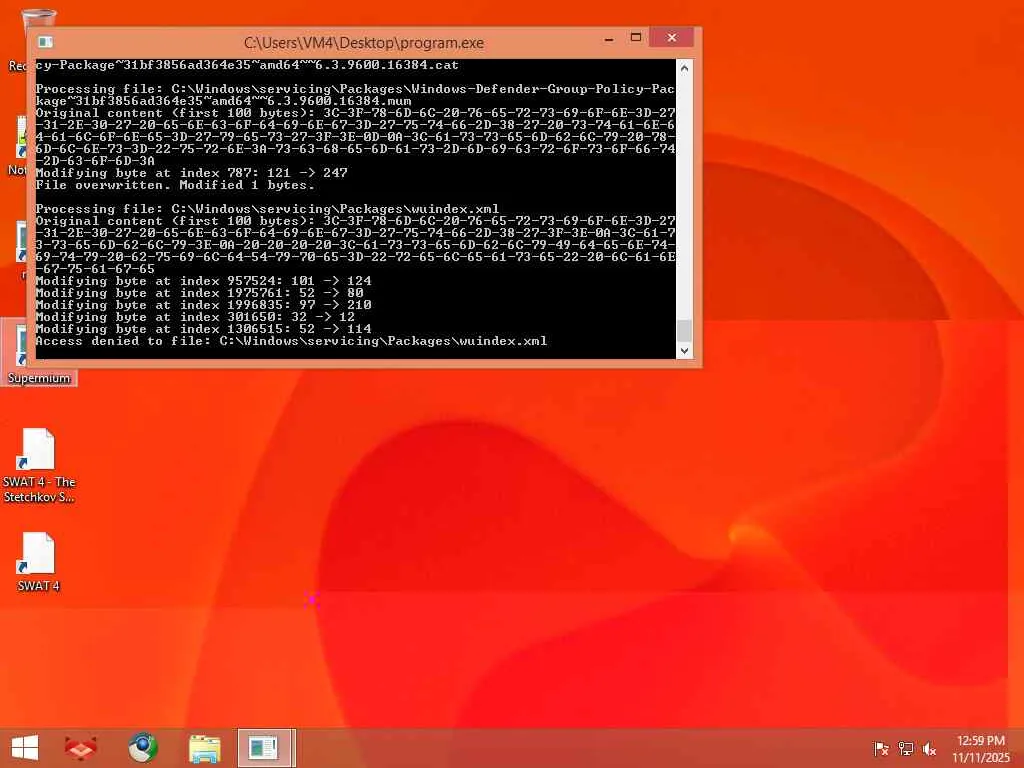
Task: Click the C:\Users\VM4\Desktop\program.exe title text
Action: pos(364,43)
